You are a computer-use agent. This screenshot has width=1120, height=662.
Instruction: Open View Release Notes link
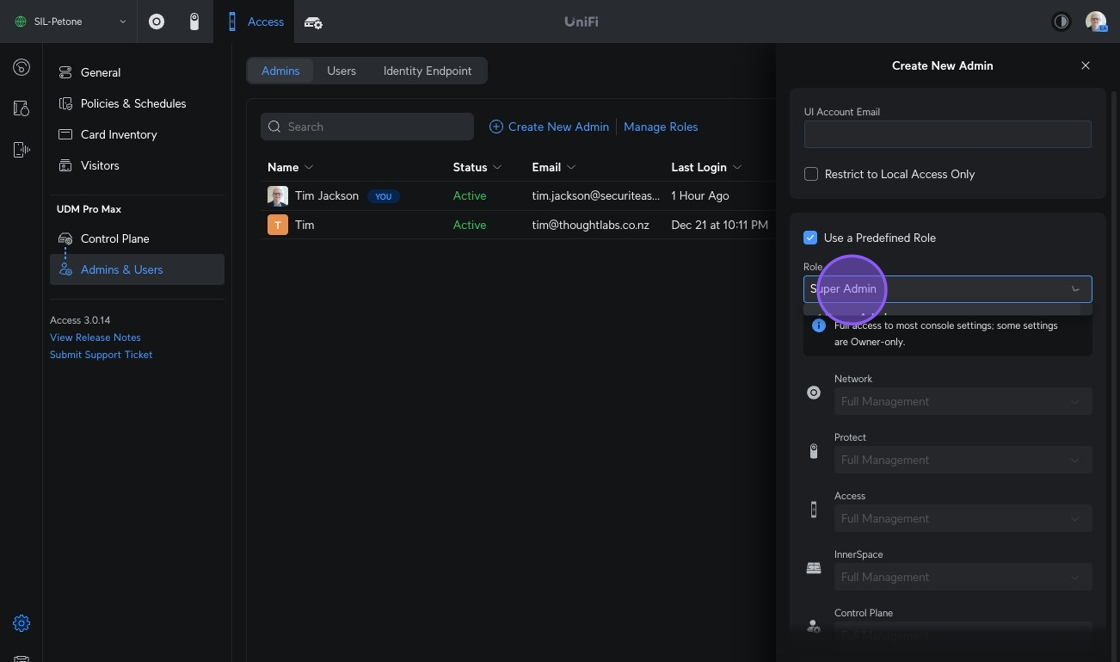coord(95,337)
